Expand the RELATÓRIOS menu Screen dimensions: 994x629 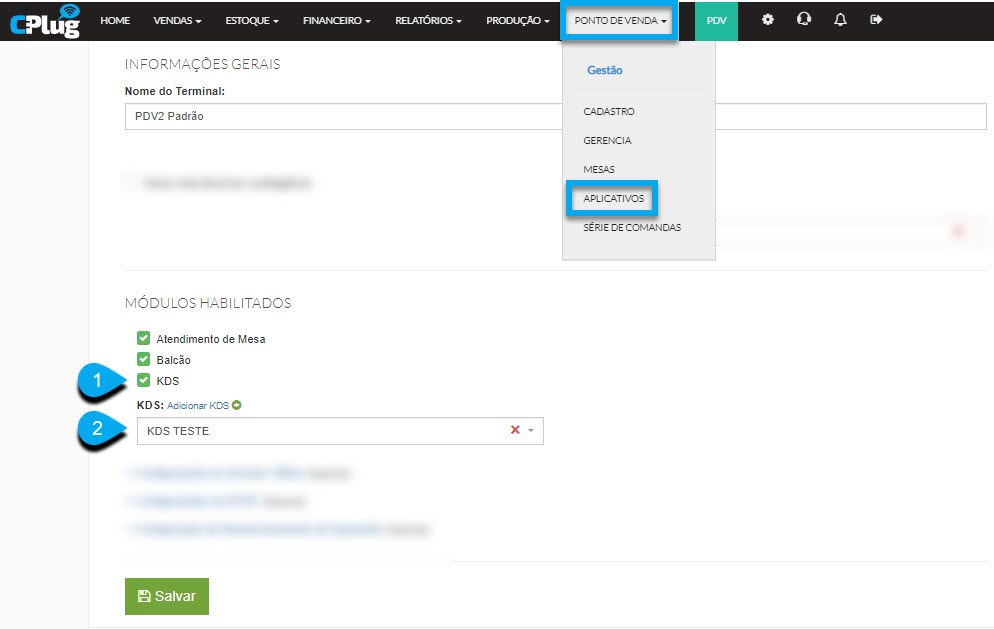(x=429, y=20)
